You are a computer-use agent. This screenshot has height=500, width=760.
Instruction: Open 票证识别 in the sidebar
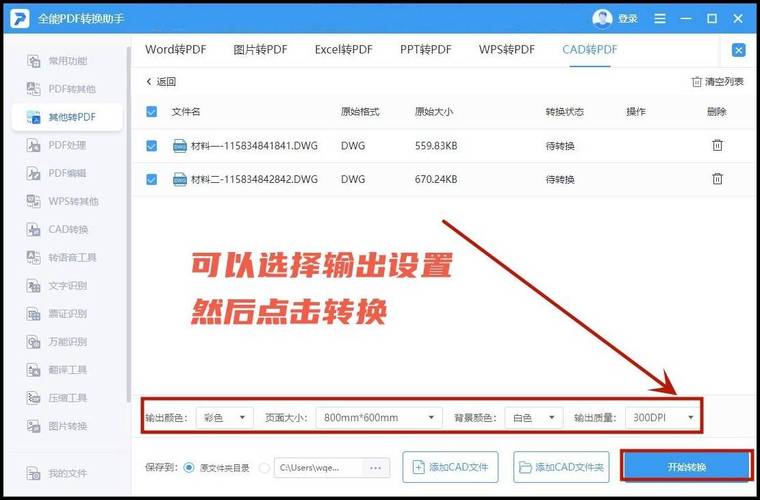56,314
